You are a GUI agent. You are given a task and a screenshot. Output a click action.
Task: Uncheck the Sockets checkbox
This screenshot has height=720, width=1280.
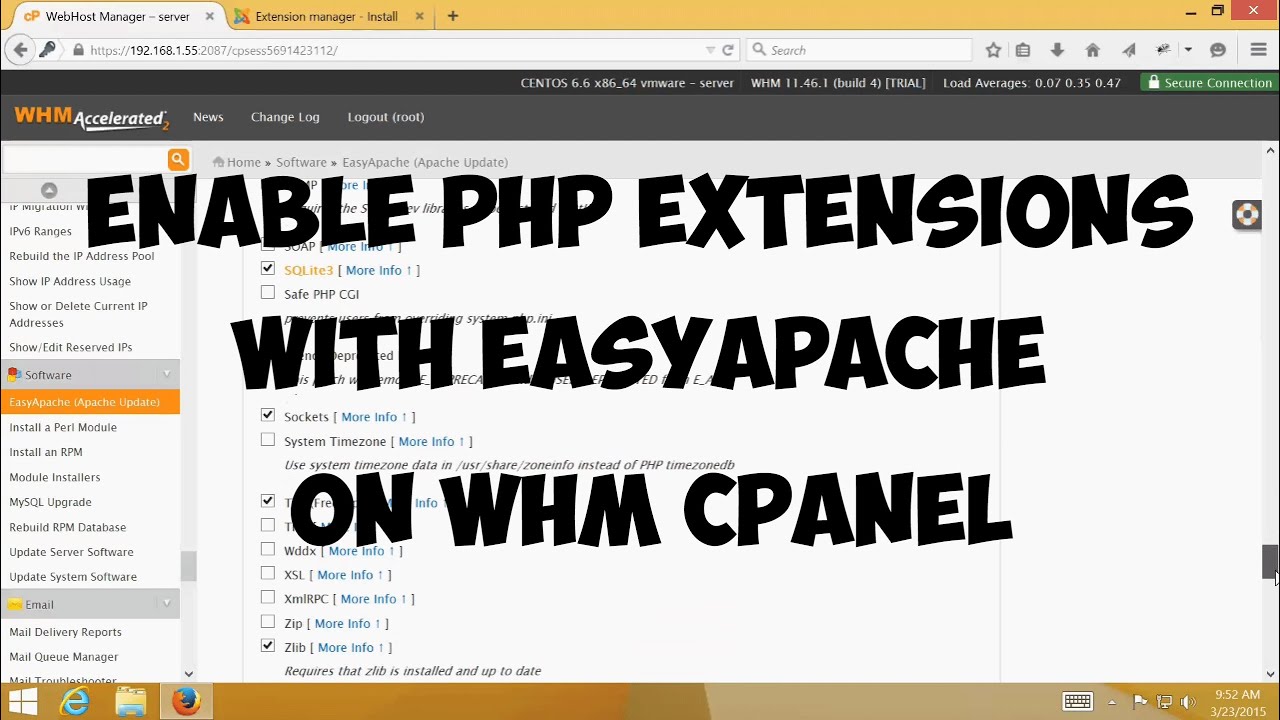tap(268, 415)
